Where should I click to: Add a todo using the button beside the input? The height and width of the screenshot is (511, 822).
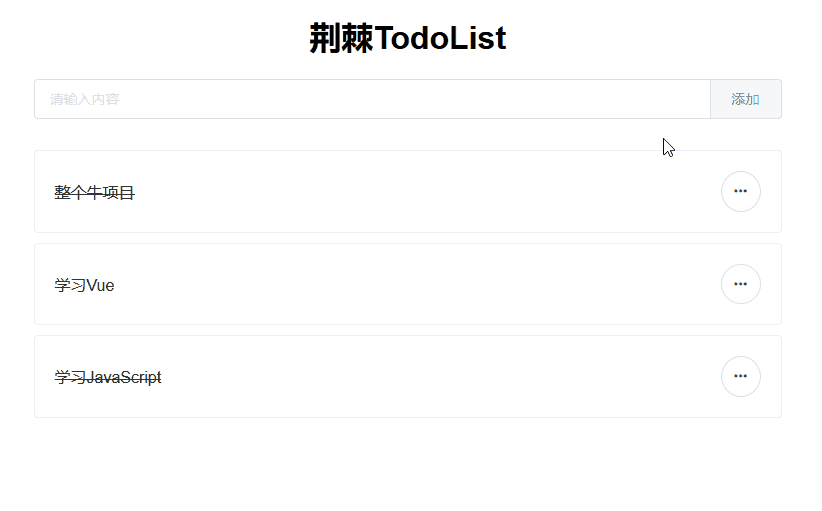(745, 99)
